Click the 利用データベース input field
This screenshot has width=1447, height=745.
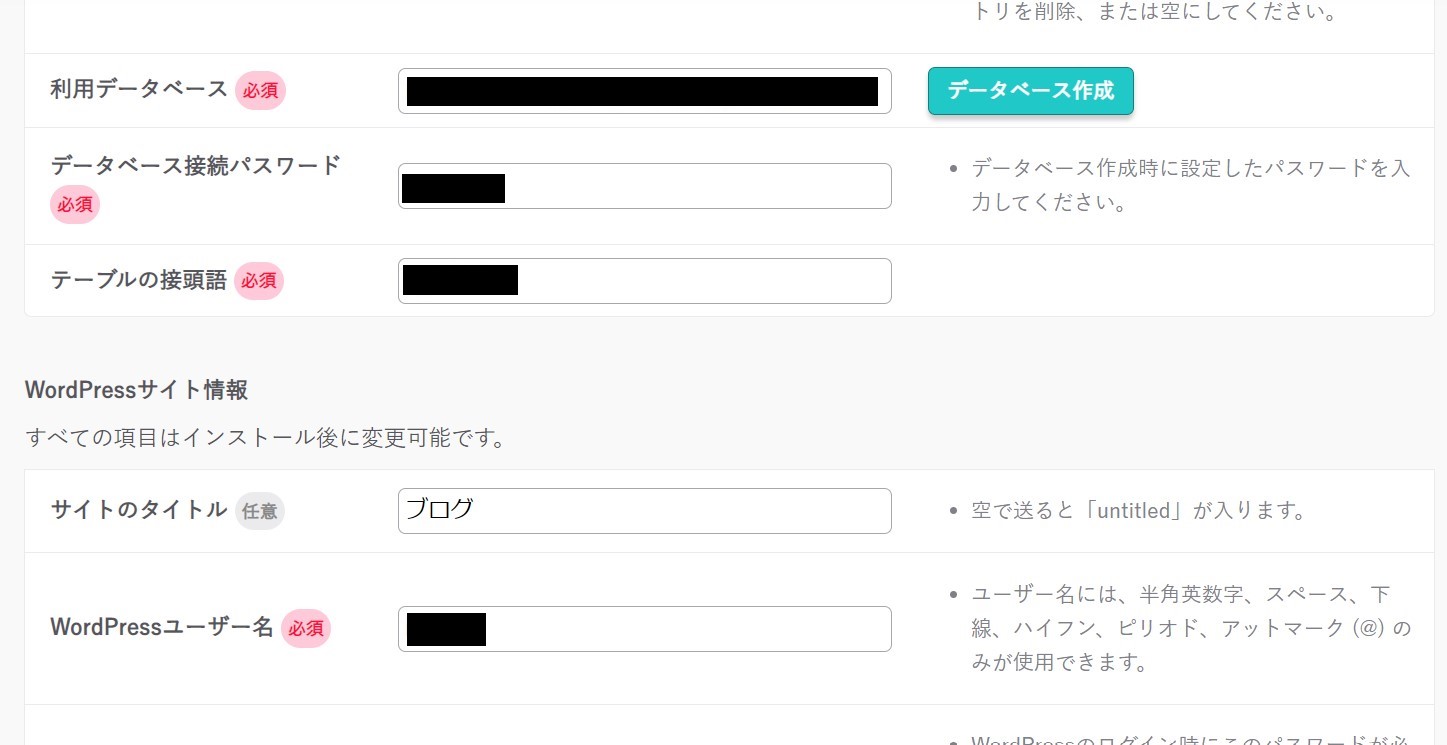pos(644,91)
